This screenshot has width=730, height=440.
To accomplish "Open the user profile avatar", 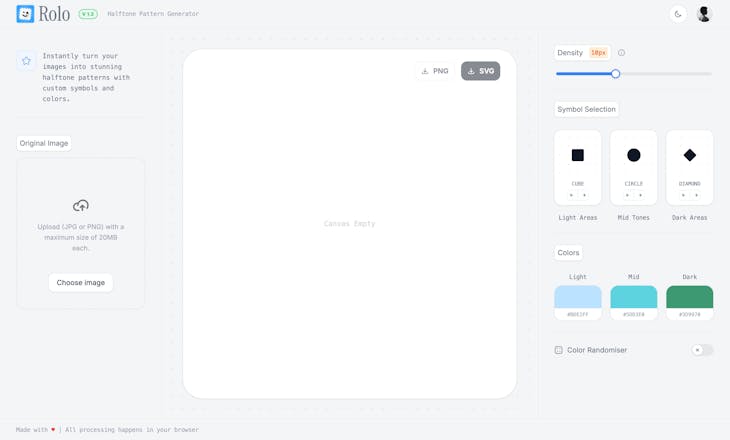I will (704, 14).
